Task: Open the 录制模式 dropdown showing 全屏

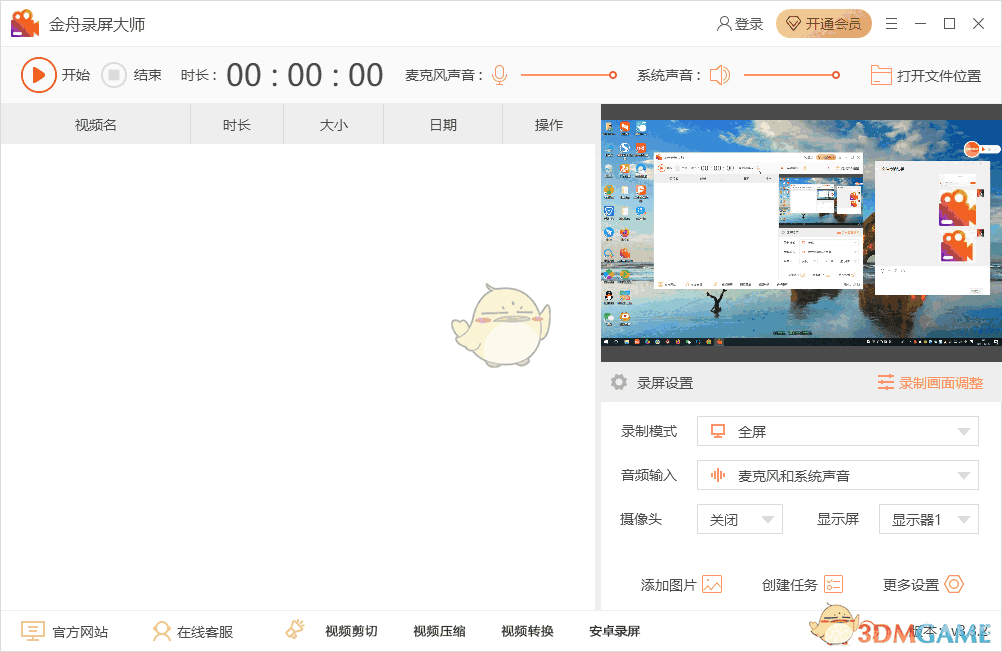Action: 837,431
